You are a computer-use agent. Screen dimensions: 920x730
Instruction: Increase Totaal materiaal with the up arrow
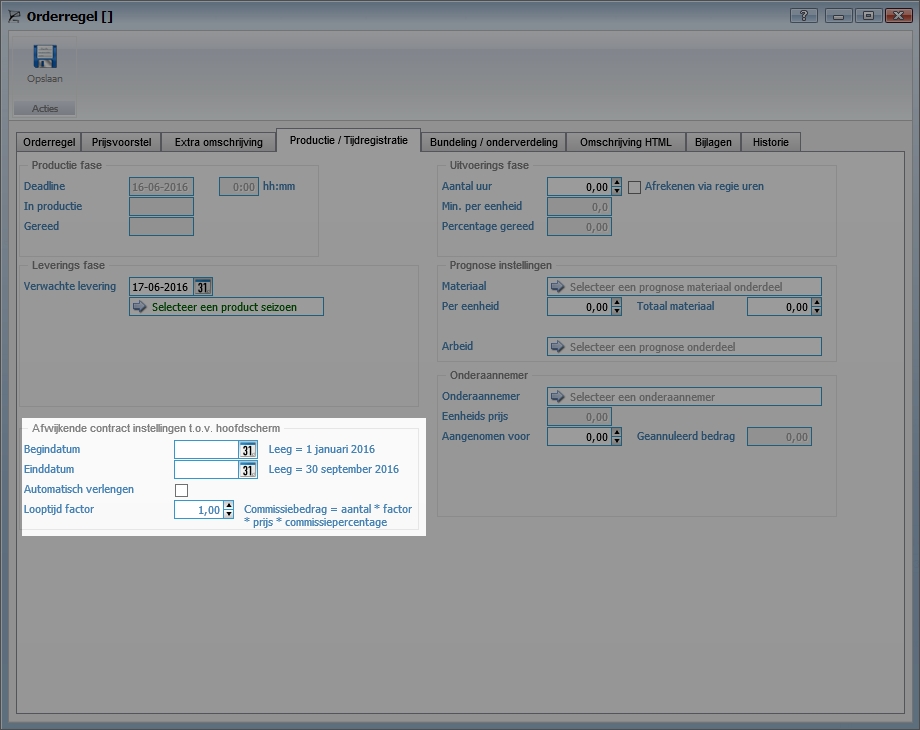(816, 302)
